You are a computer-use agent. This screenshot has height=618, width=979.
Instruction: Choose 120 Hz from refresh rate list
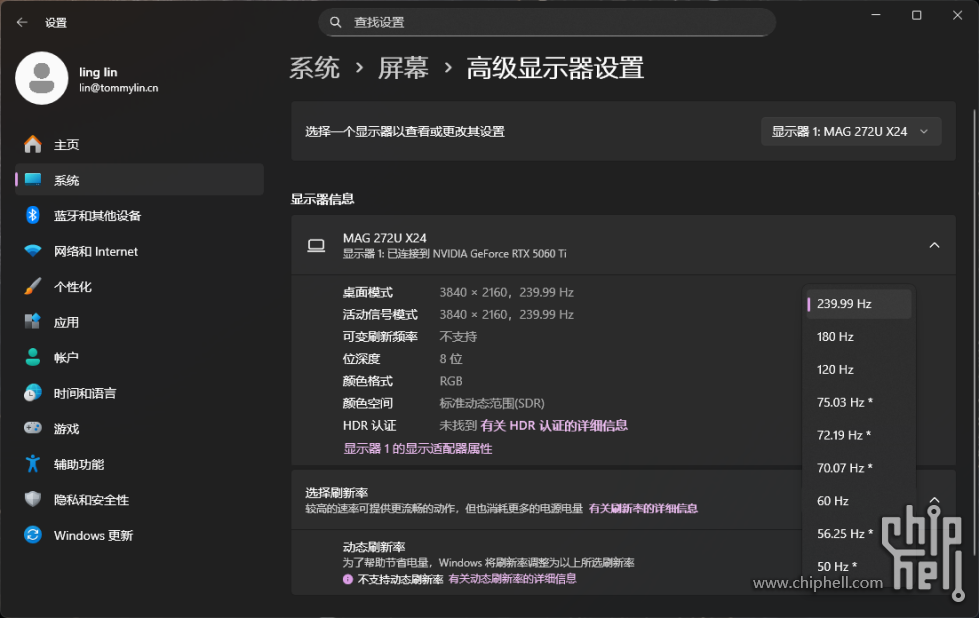(x=835, y=370)
